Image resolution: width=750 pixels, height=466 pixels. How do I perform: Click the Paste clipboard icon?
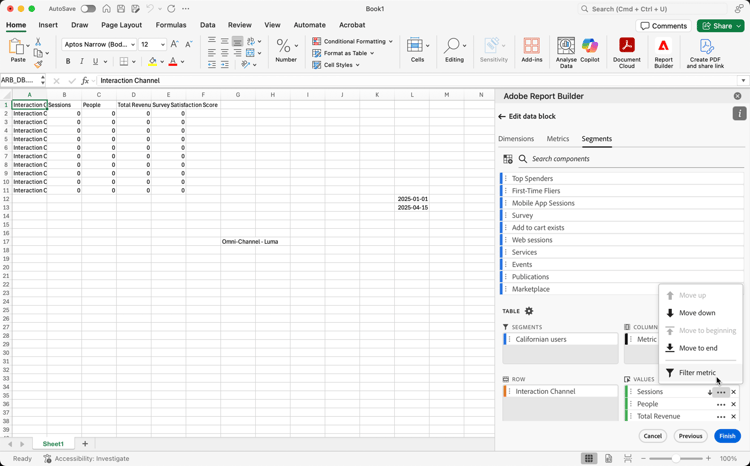(x=17, y=47)
